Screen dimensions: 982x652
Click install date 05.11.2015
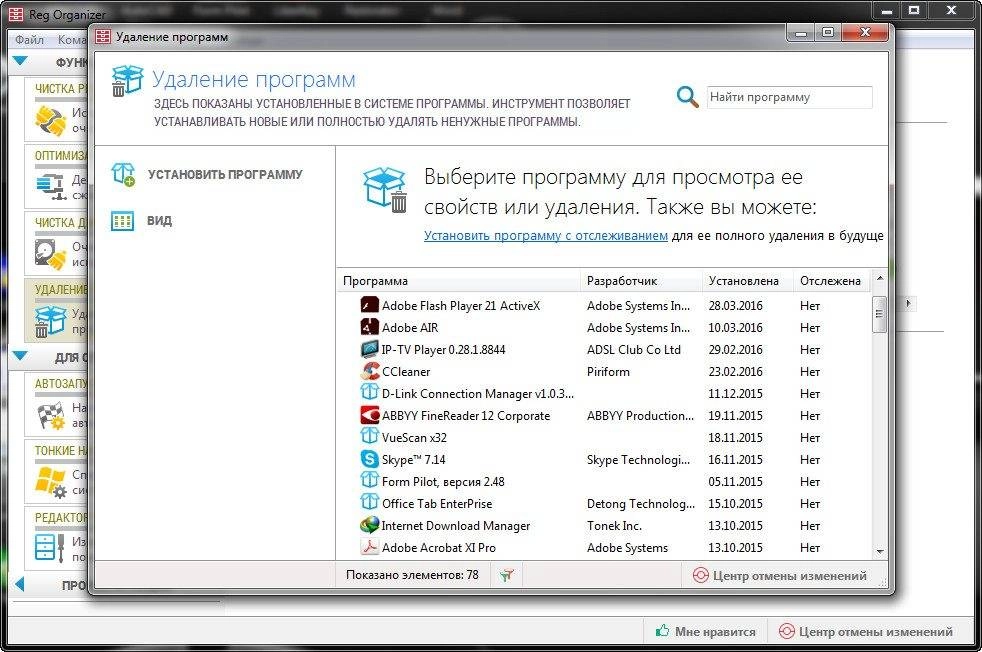(735, 481)
